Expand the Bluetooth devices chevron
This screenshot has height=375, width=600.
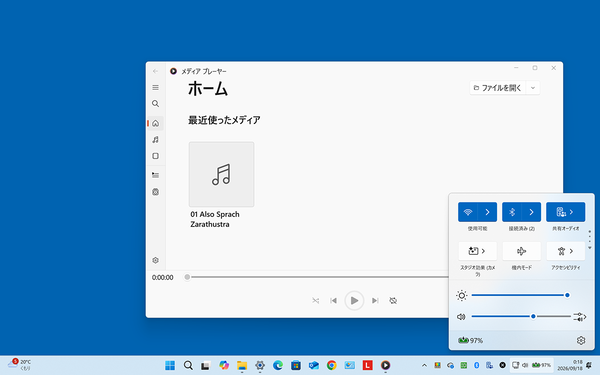click(x=531, y=212)
